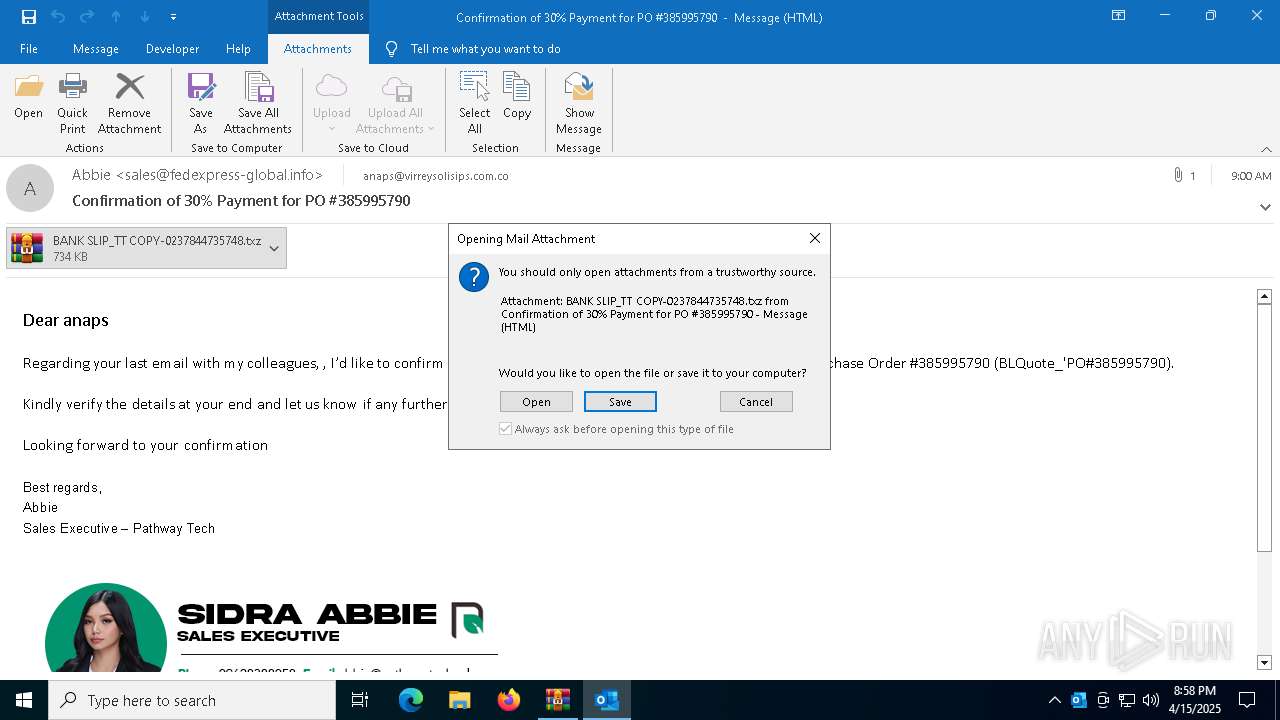Click the Windows Start button
1280x720 pixels.
click(24, 700)
